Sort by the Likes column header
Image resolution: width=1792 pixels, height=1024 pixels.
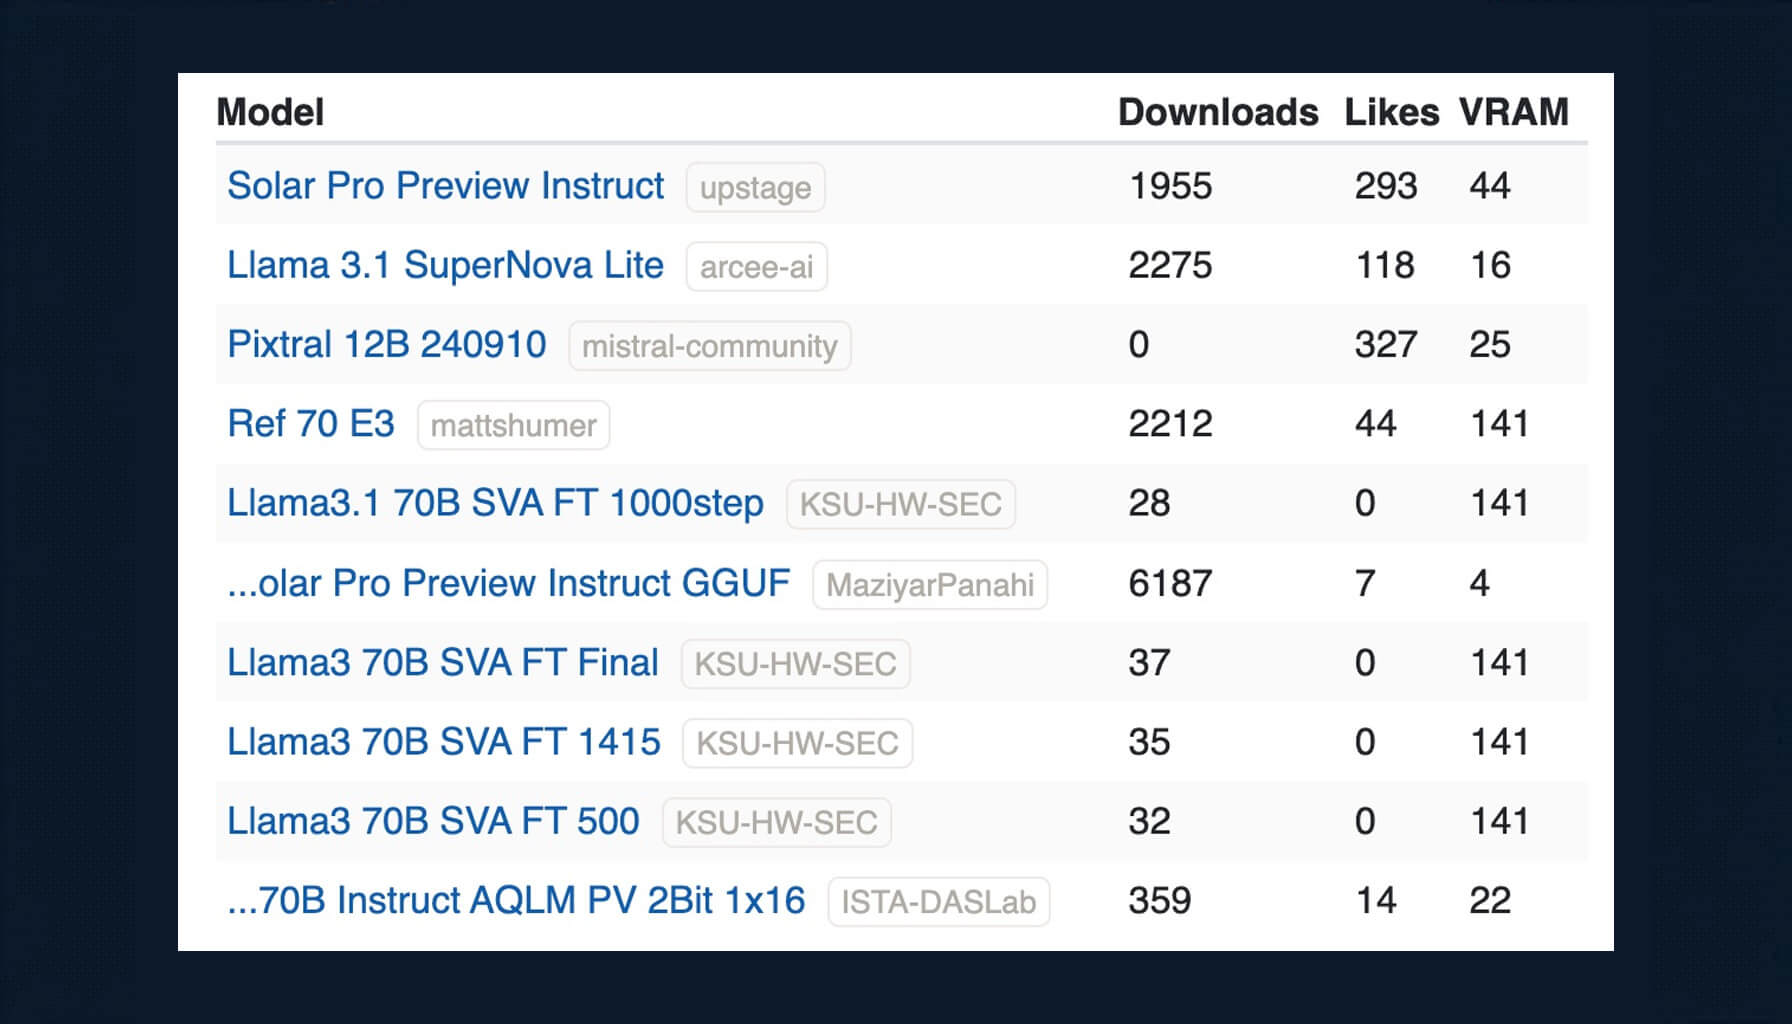click(x=1391, y=112)
